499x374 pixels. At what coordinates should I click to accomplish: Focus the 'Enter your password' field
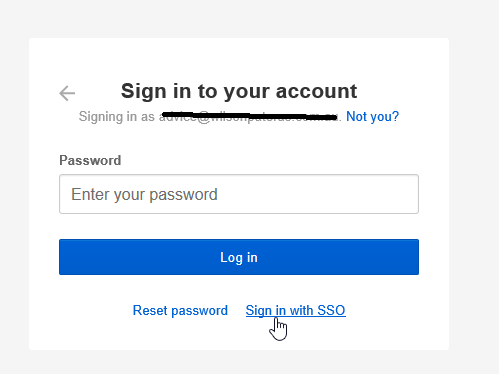(x=239, y=194)
